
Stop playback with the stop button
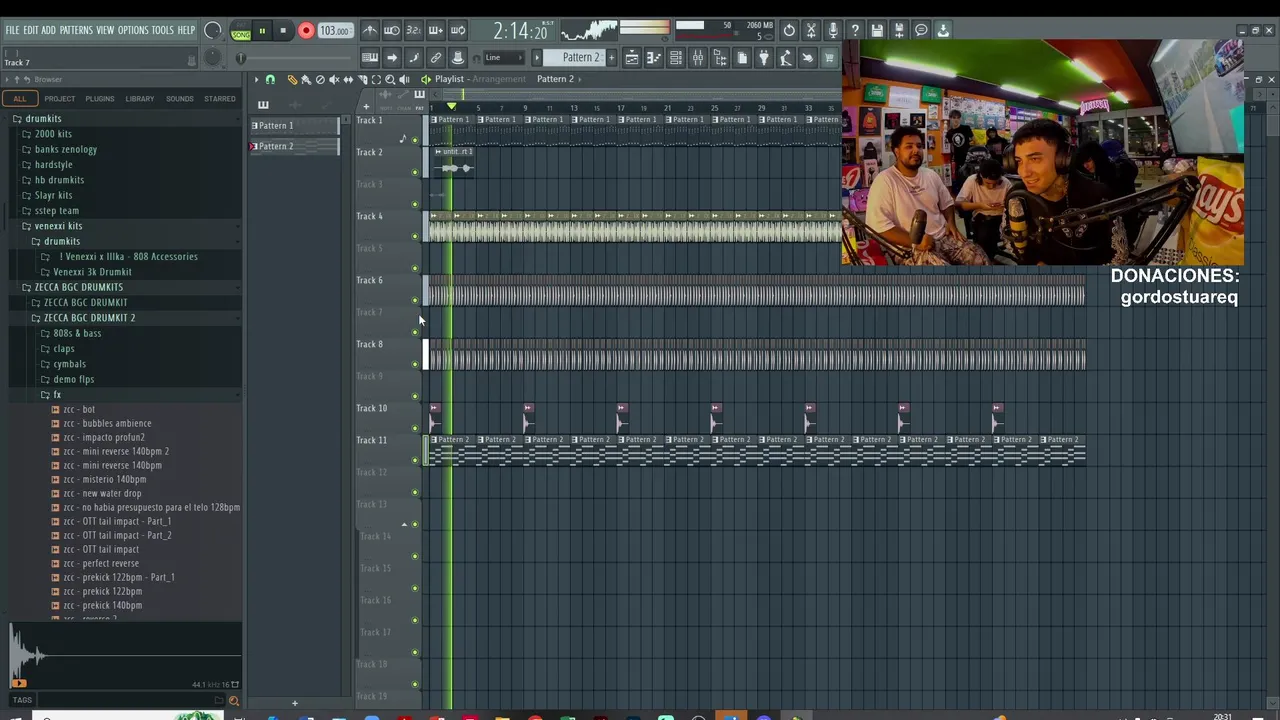coord(283,31)
